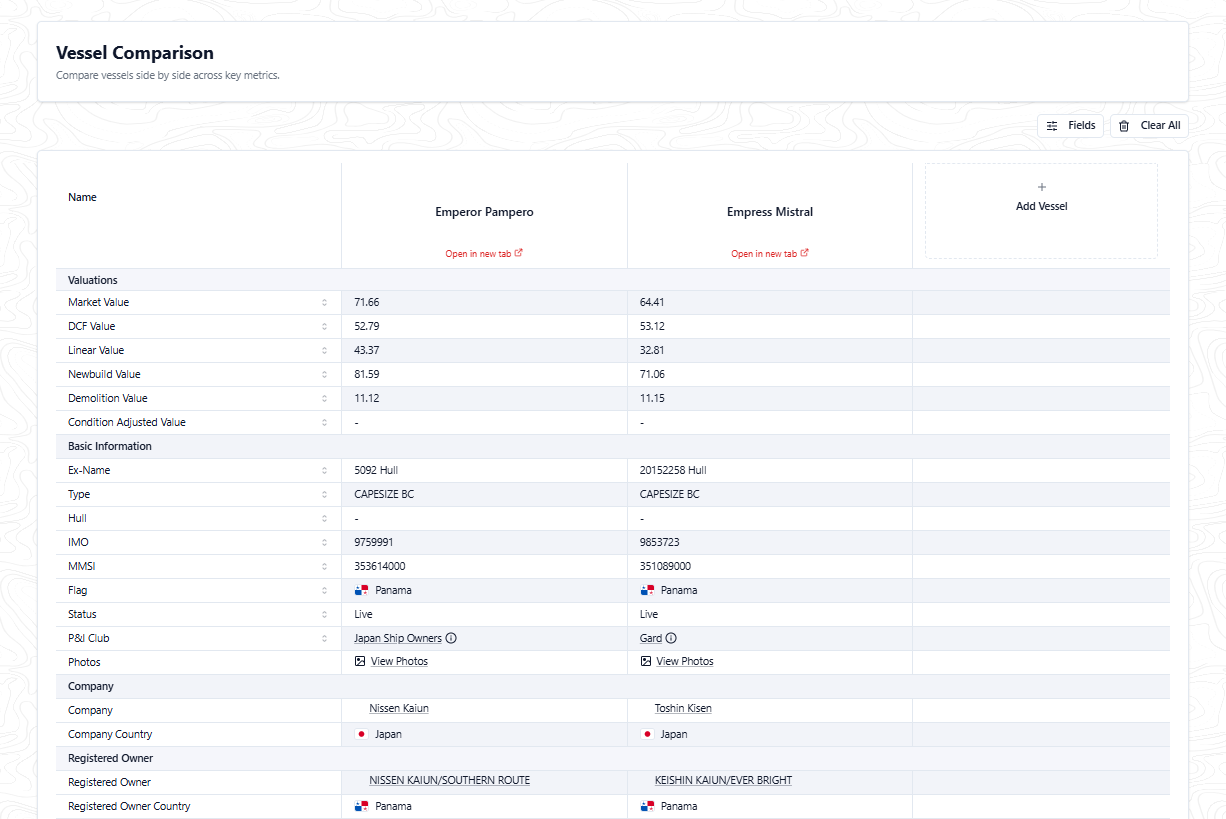1226x819 pixels.
Task: Add a vessel using the plus card
Action: pos(1041,211)
